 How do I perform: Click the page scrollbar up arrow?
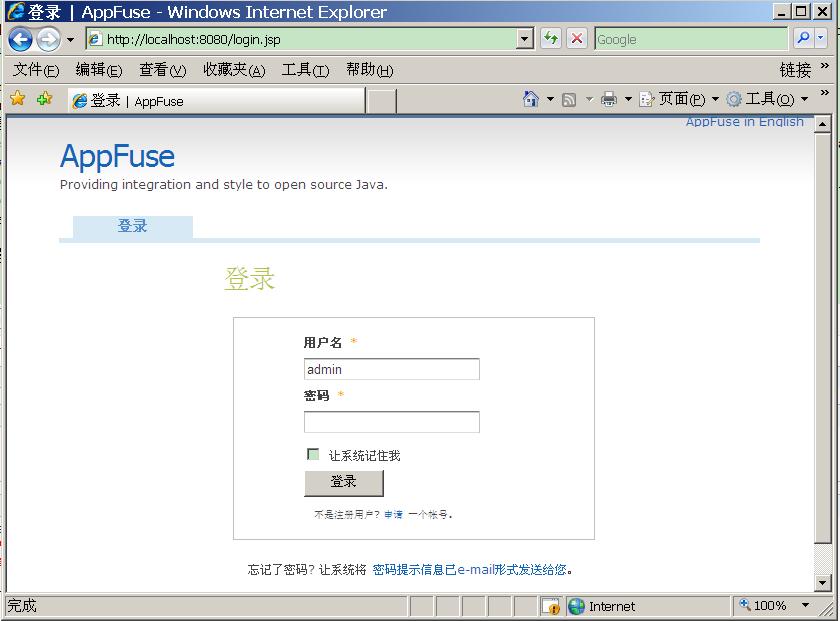(x=822, y=124)
